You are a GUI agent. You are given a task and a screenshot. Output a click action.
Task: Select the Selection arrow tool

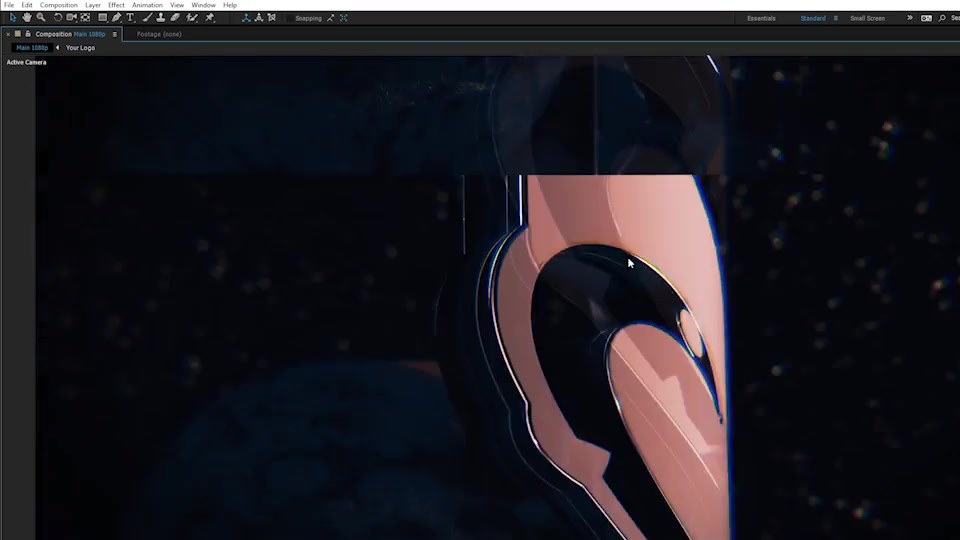click(12, 18)
